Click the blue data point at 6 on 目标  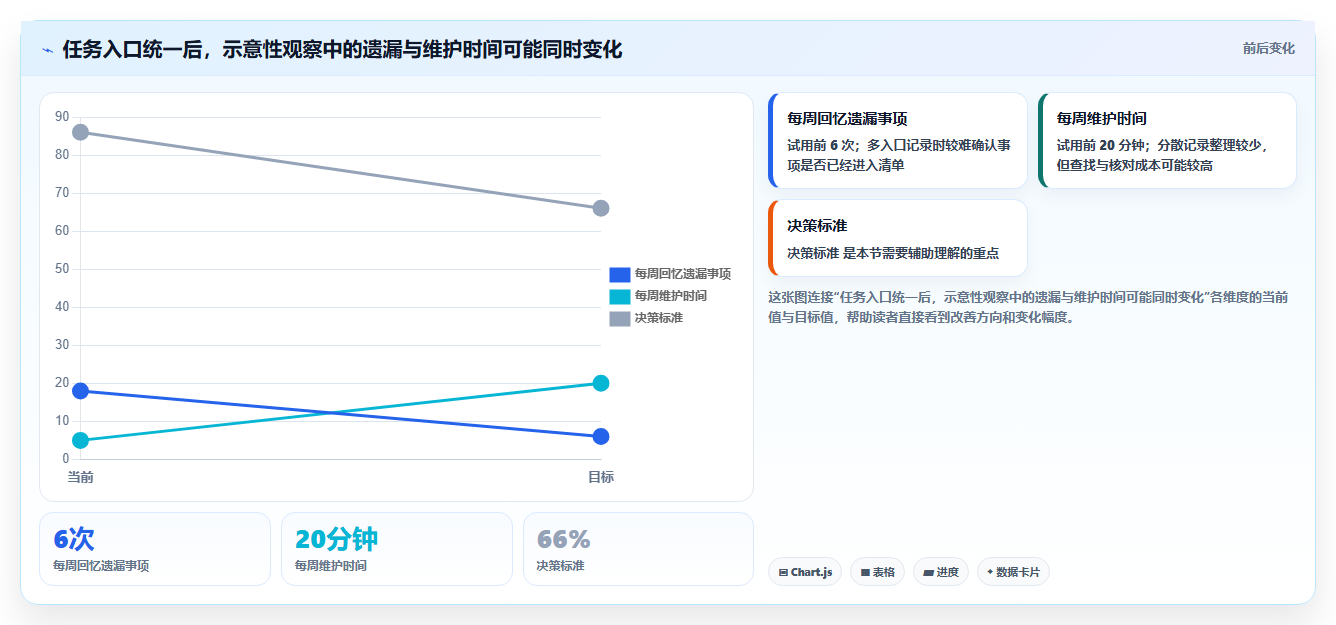click(x=601, y=436)
